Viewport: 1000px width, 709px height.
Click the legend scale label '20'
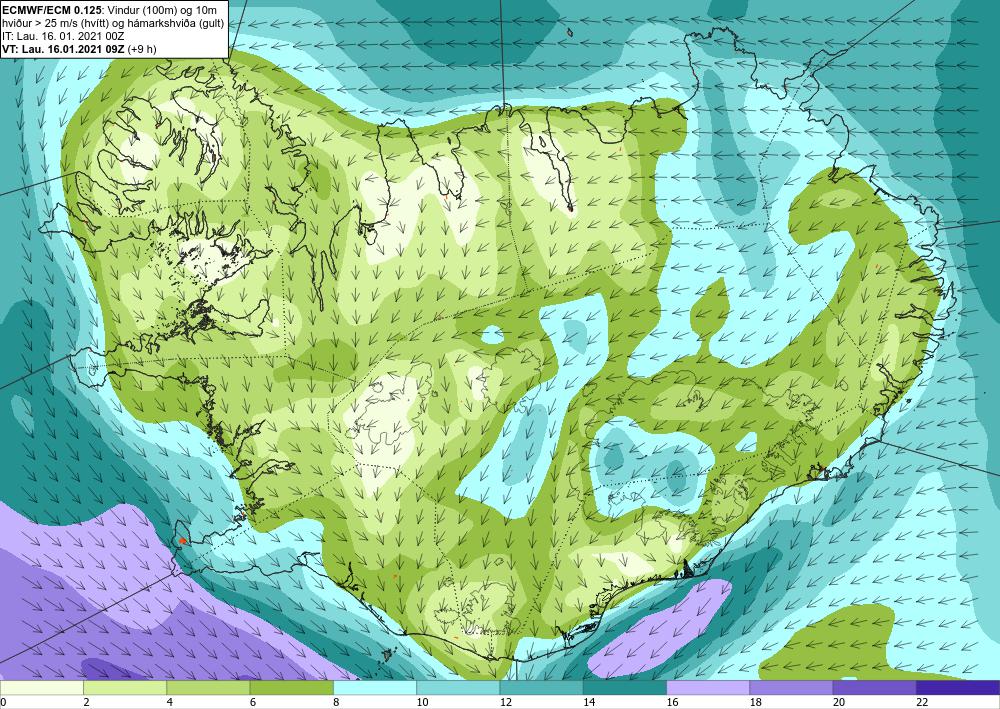click(839, 702)
